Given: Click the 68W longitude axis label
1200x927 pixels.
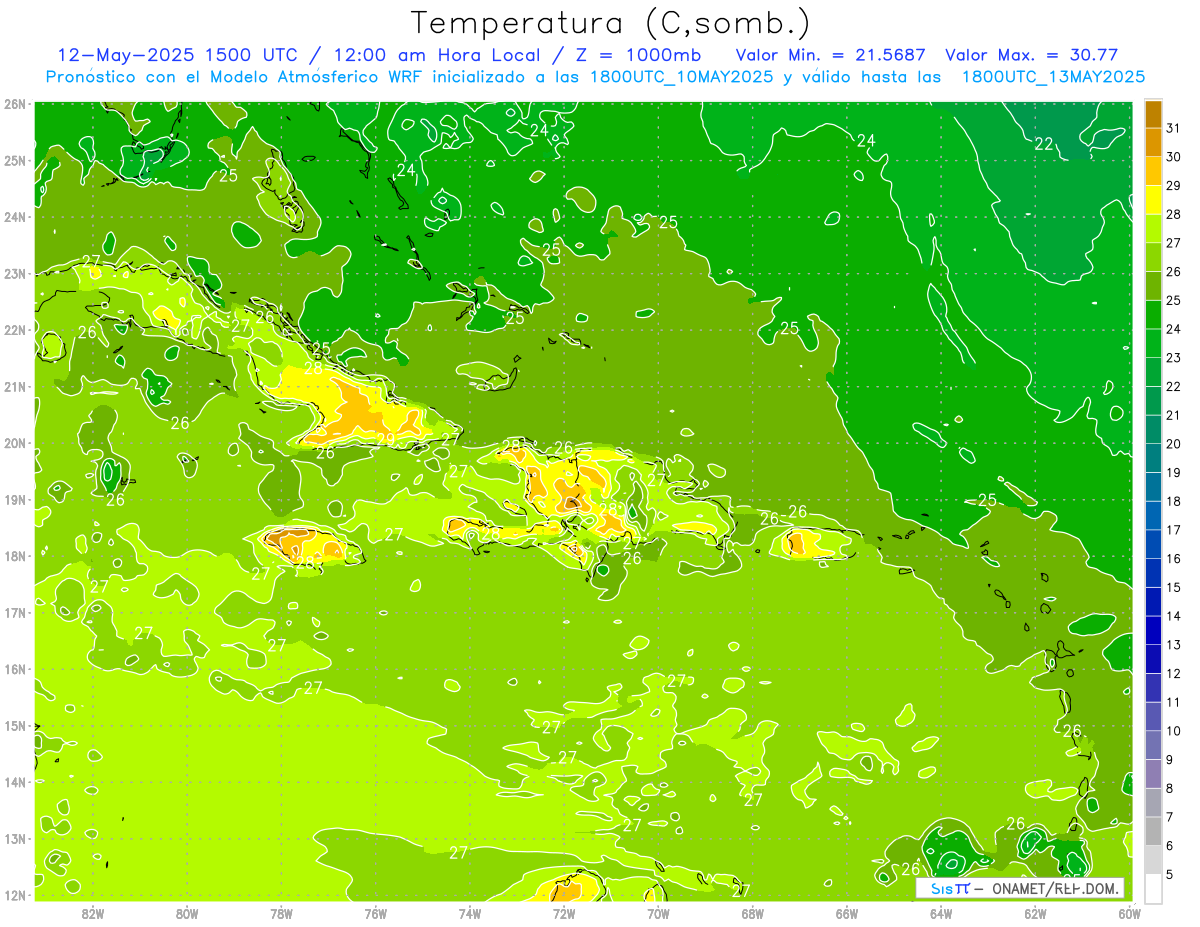Looking at the screenshot, I should click(x=753, y=913).
